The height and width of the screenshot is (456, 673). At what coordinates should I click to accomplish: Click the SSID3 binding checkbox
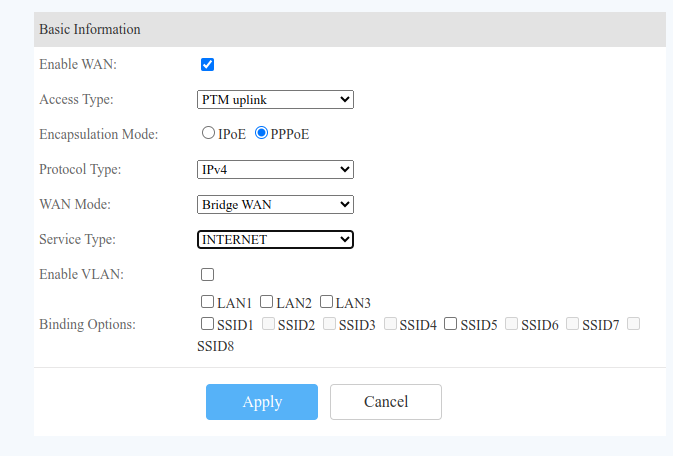[329, 324]
